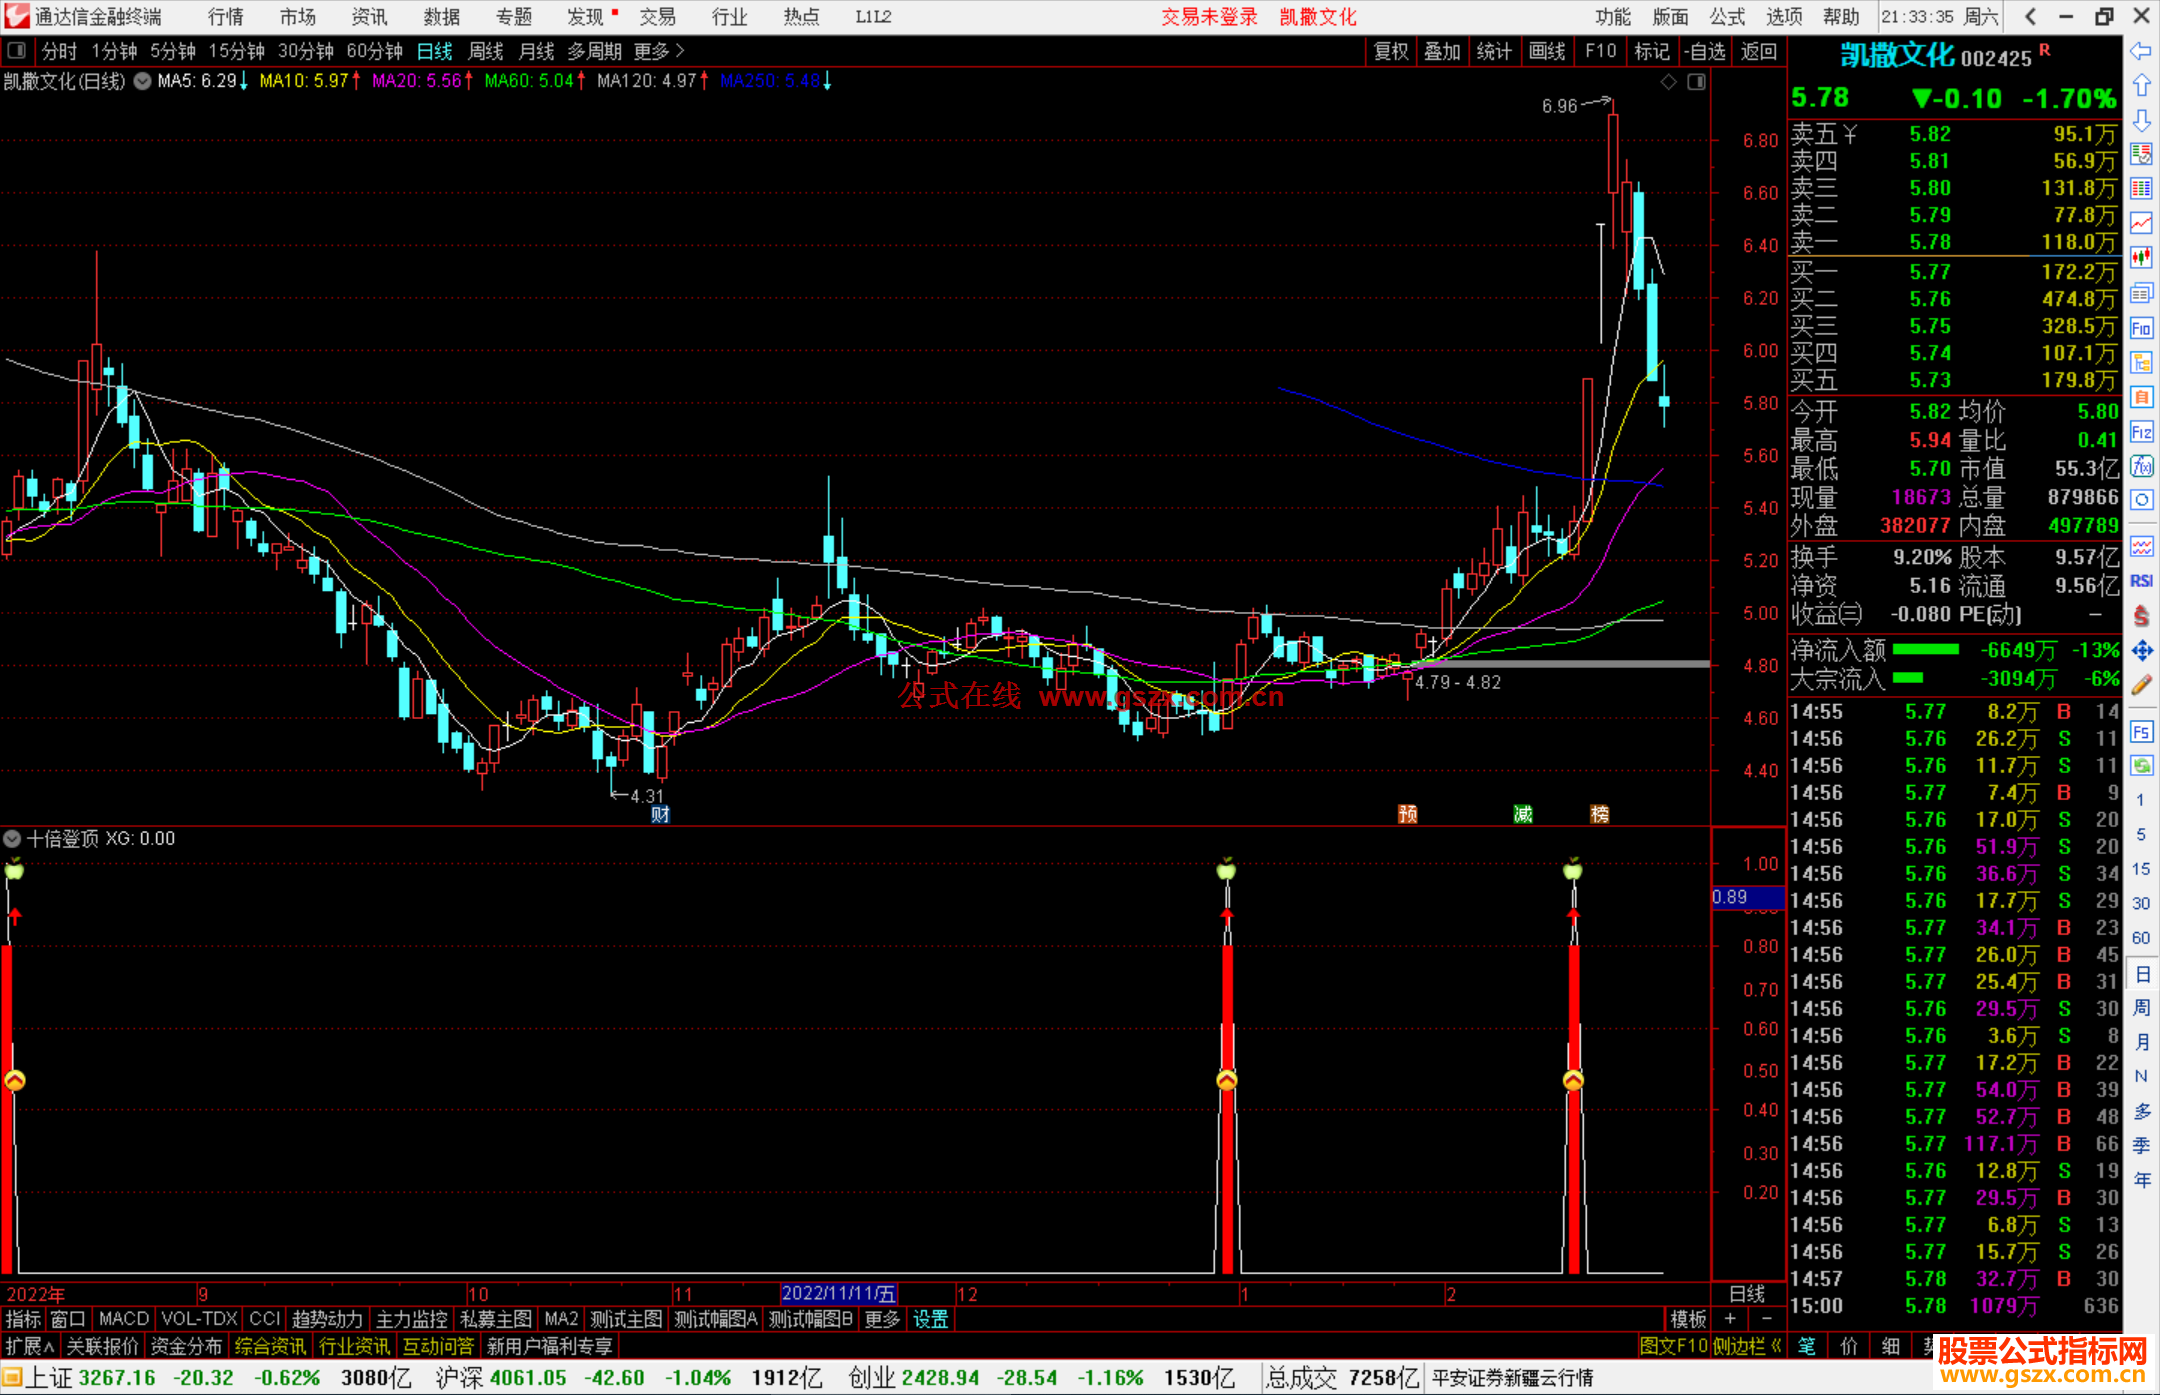The image size is (2160, 1395).
Task: Expand the 扩展 panel at bottom left
Action: 30,1346
